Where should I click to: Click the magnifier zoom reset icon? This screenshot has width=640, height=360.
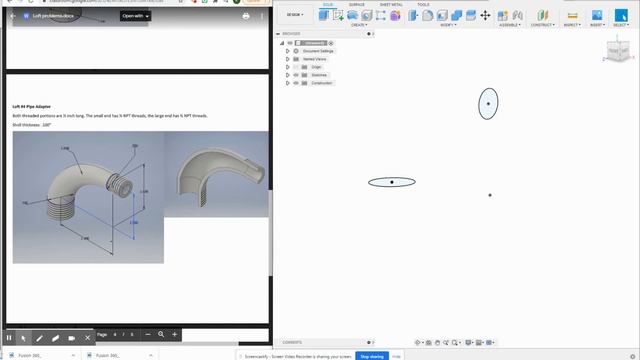[161, 334]
